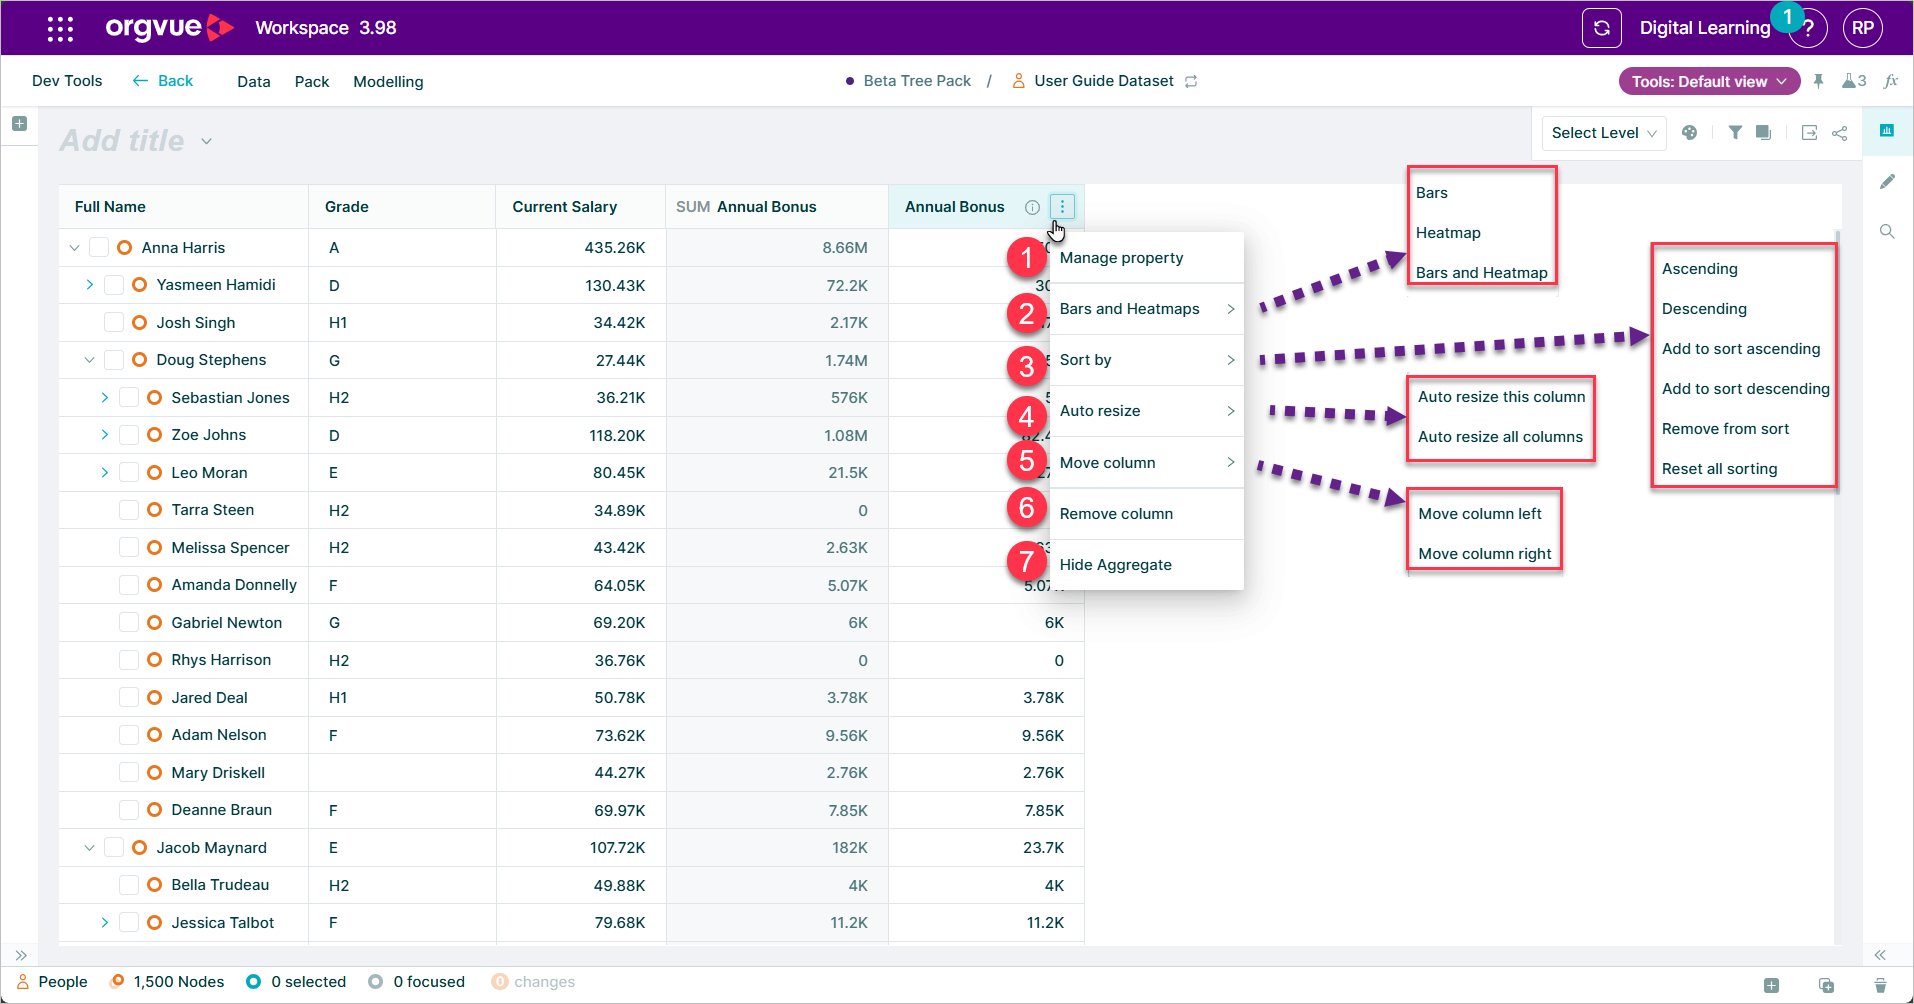Open the Data tab
Viewport: 1914px width, 1004px height.
tap(254, 82)
